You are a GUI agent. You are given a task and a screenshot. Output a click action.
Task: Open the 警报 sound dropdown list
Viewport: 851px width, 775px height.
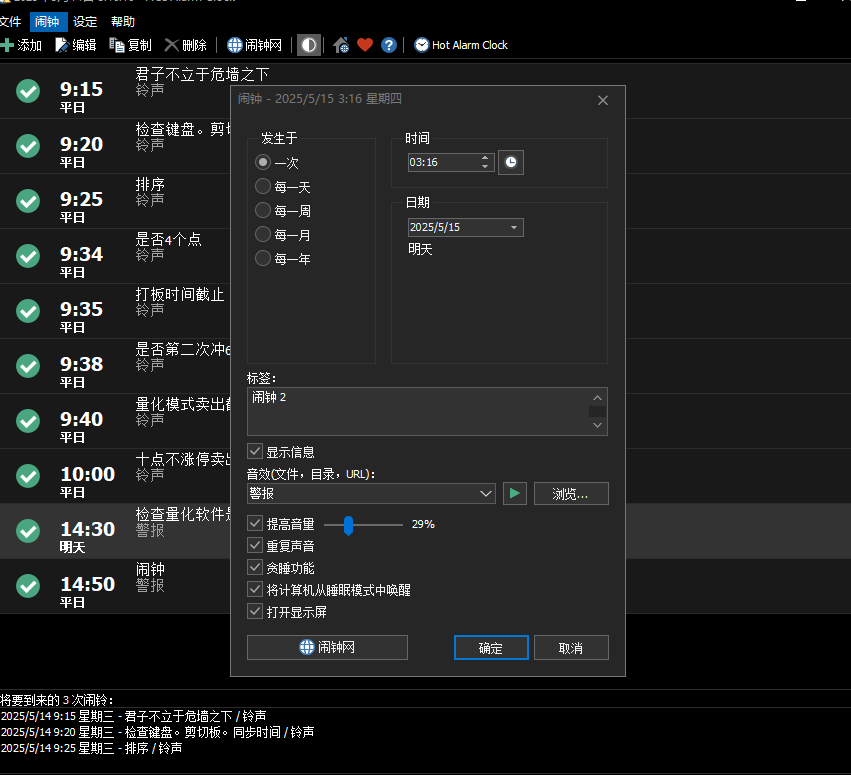[486, 493]
